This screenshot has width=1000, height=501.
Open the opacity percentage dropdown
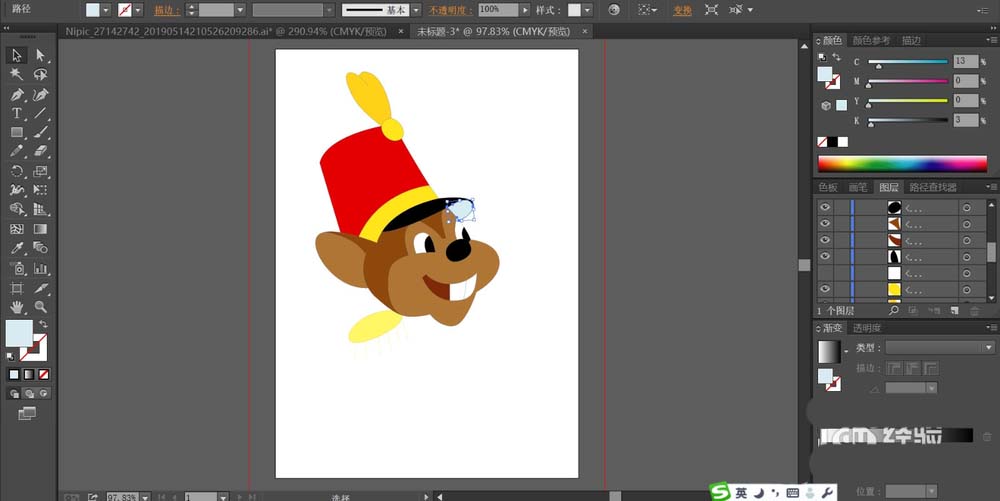(526, 9)
